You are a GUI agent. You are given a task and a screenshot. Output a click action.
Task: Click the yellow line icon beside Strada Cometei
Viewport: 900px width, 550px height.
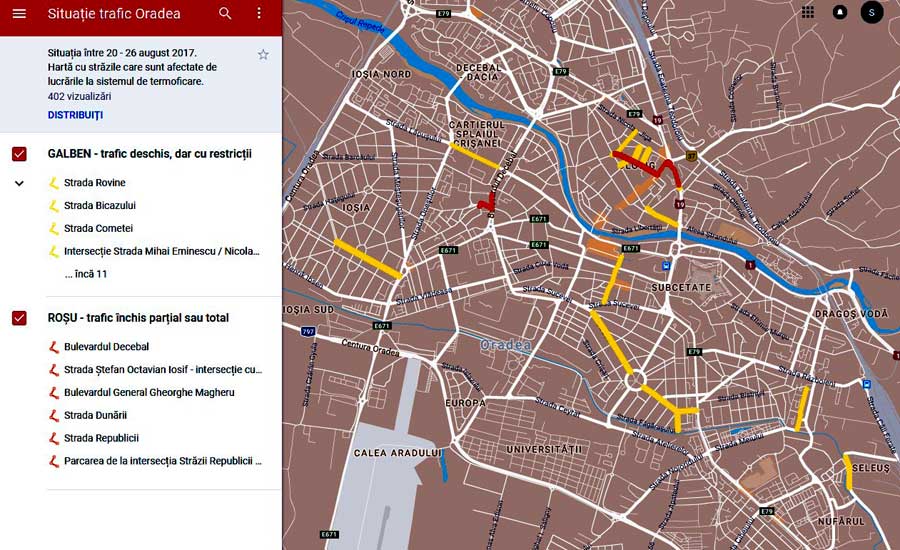click(x=54, y=228)
